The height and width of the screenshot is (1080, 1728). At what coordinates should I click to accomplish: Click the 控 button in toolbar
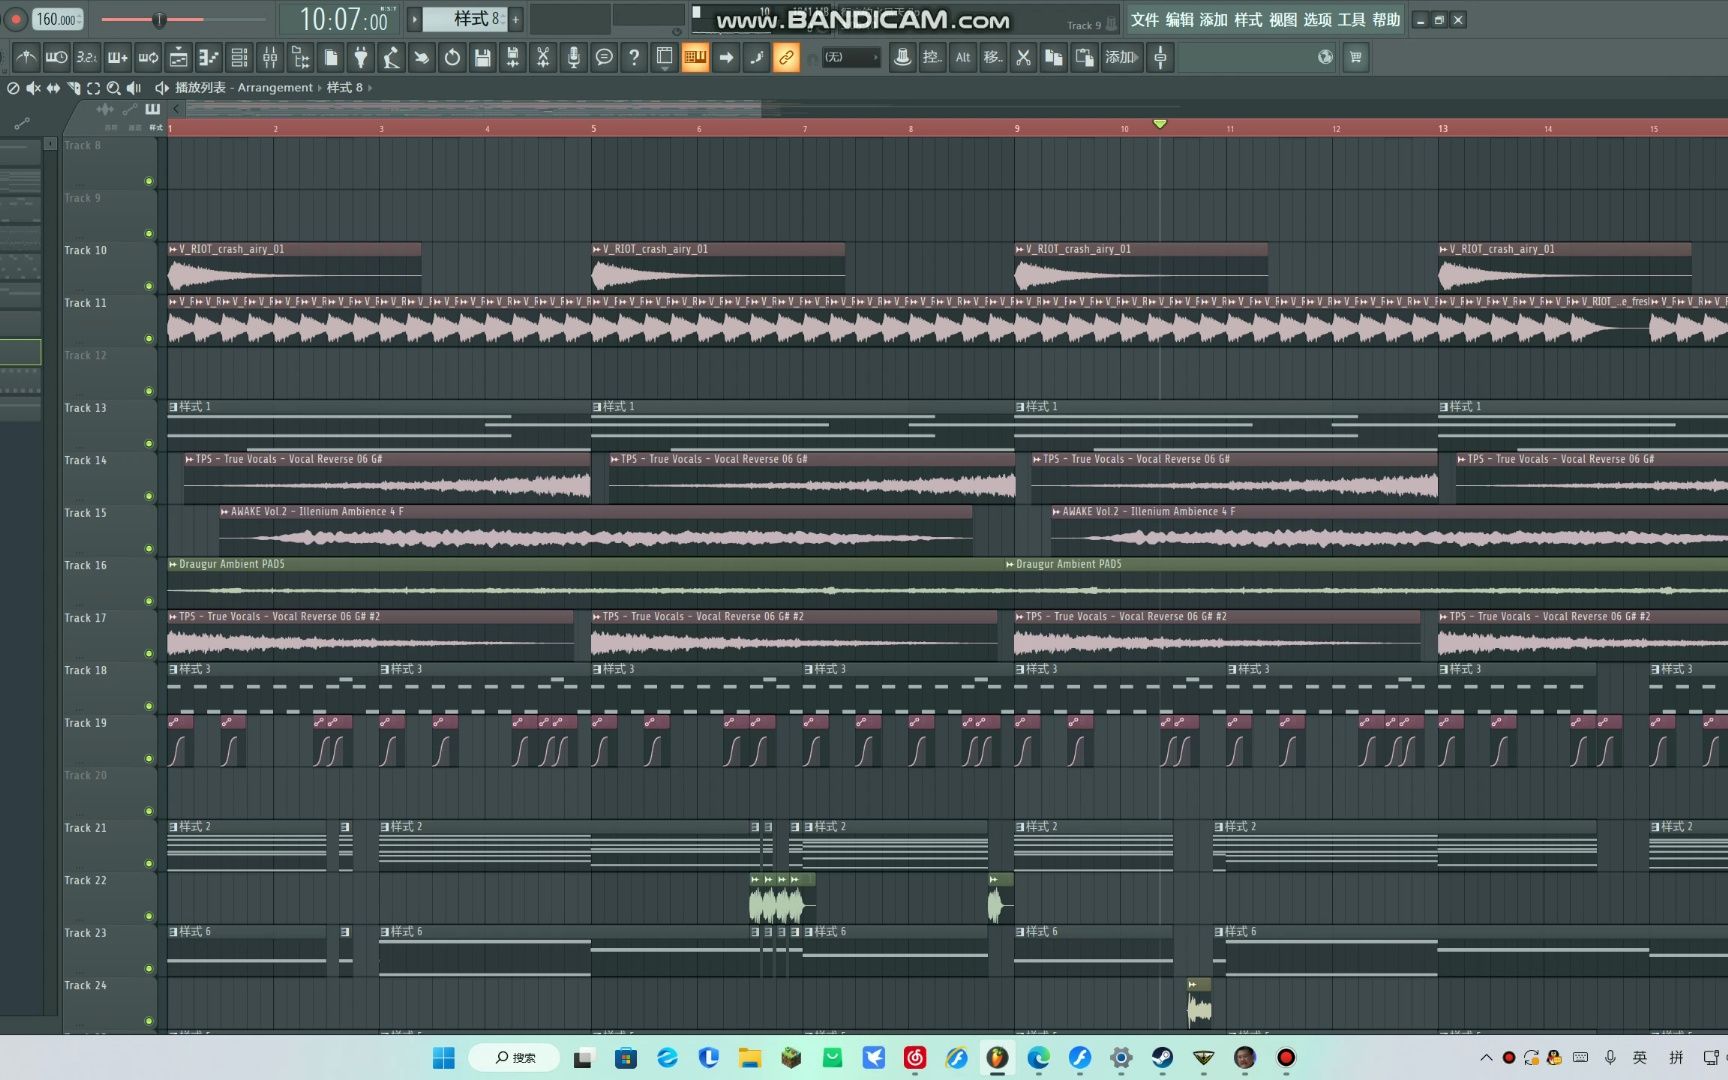point(932,58)
